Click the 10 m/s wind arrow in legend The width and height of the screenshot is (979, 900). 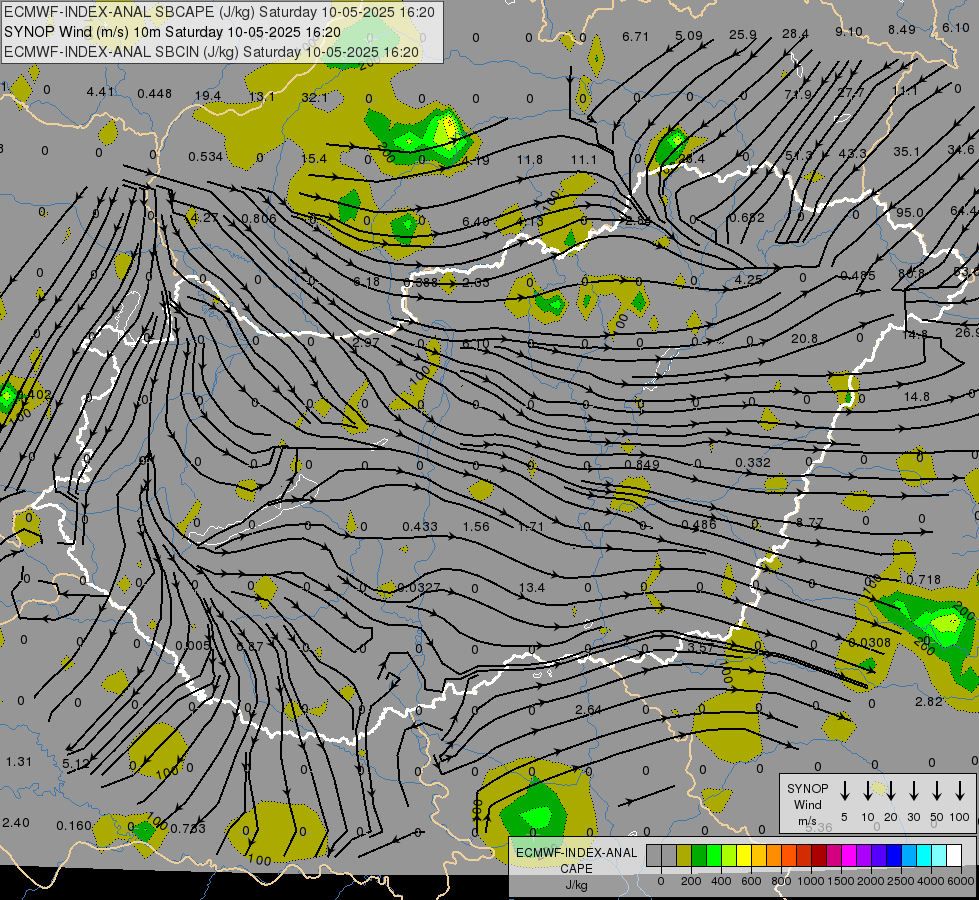[867, 791]
